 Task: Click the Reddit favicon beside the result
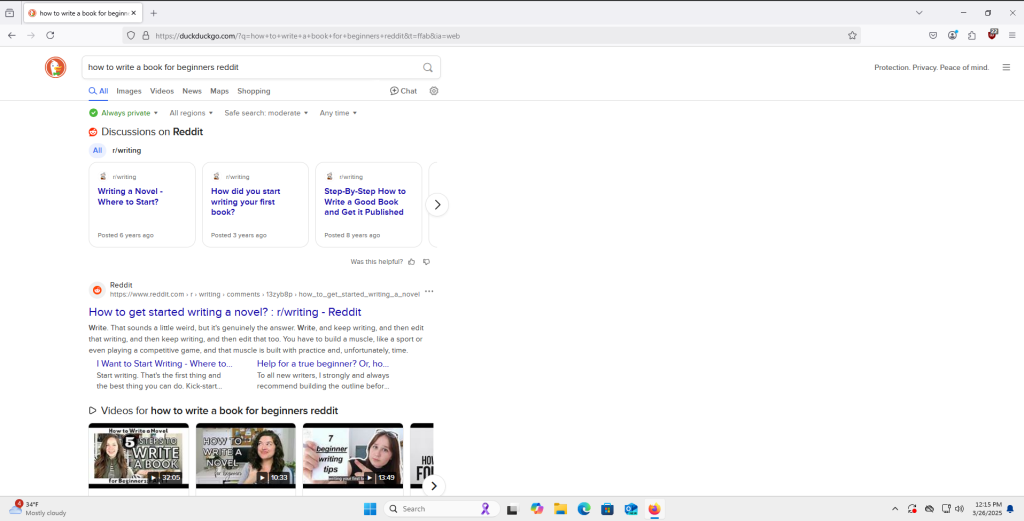(97, 290)
